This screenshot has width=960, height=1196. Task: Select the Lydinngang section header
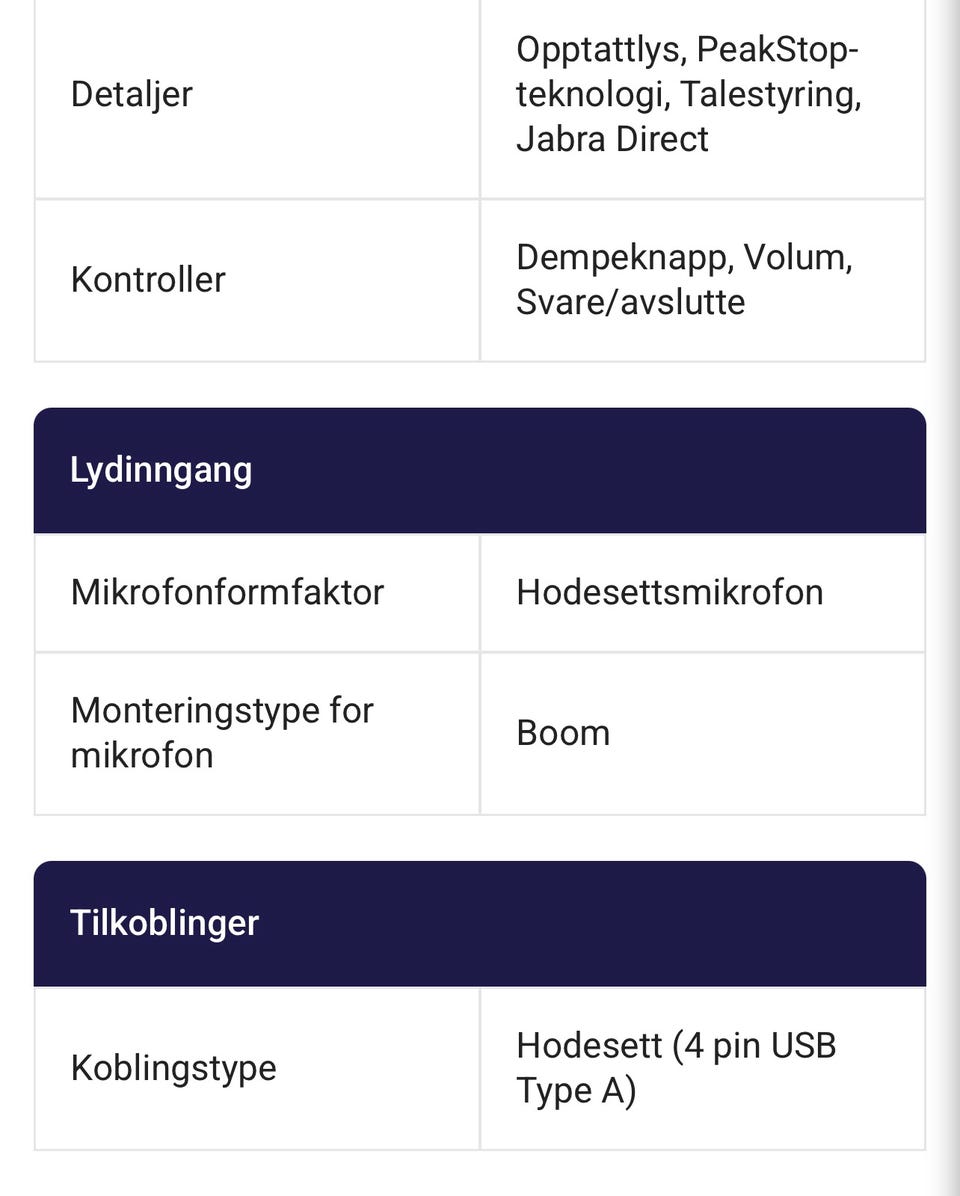[480, 470]
